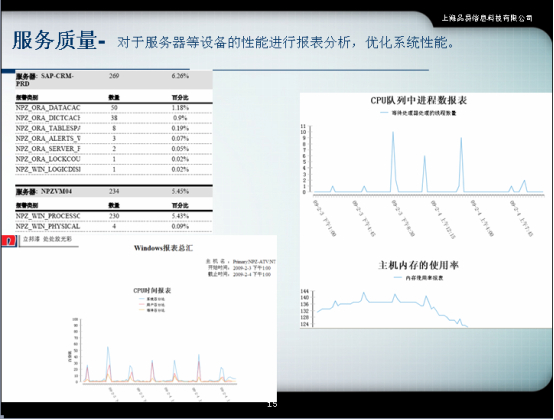
Task: Select the 服务质量 slide title
Action: click(54, 40)
